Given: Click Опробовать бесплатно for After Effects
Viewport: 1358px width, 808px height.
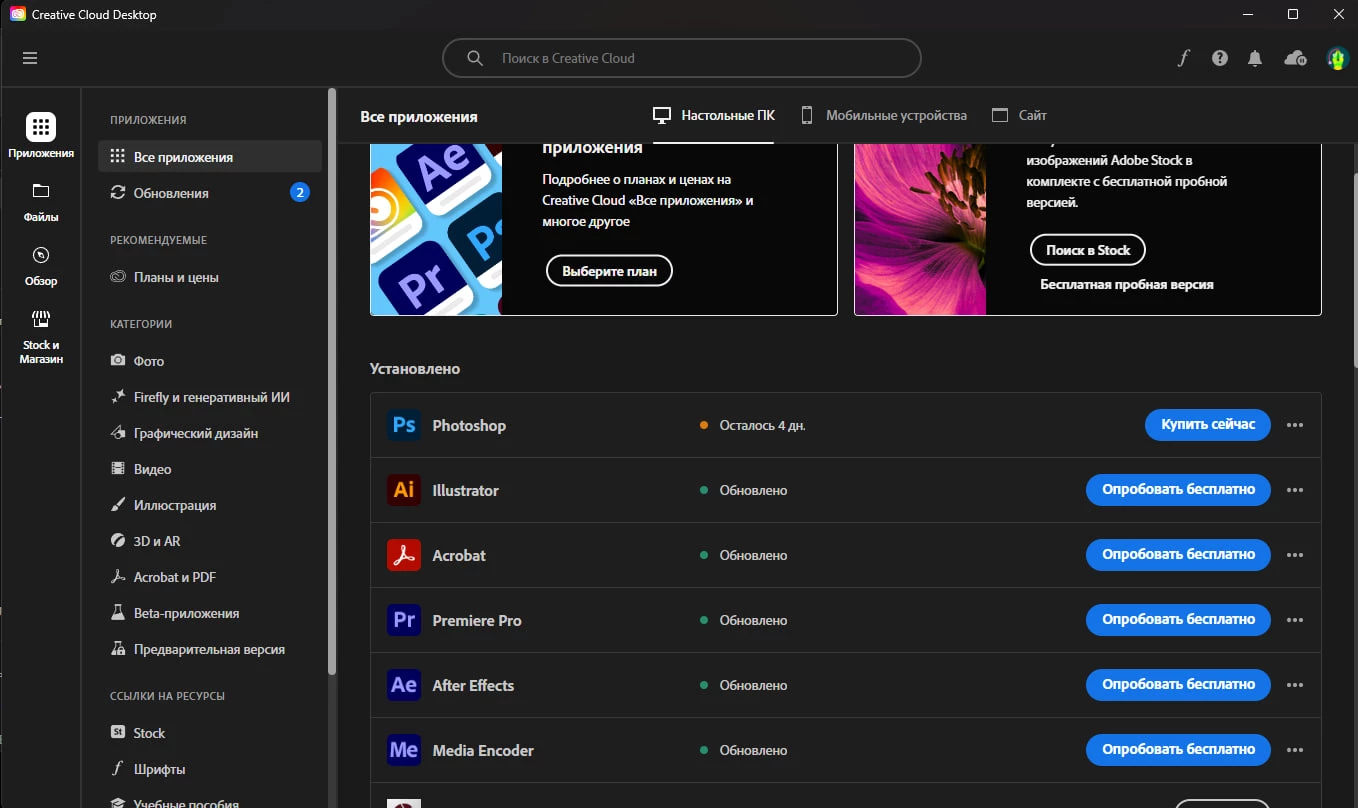Looking at the screenshot, I should click(x=1178, y=685).
